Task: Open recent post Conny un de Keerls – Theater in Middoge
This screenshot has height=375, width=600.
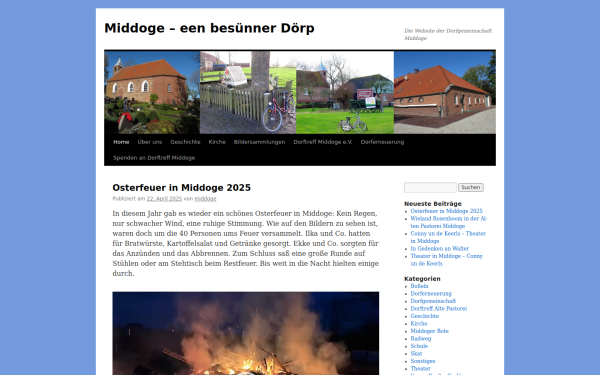Action: [448, 237]
